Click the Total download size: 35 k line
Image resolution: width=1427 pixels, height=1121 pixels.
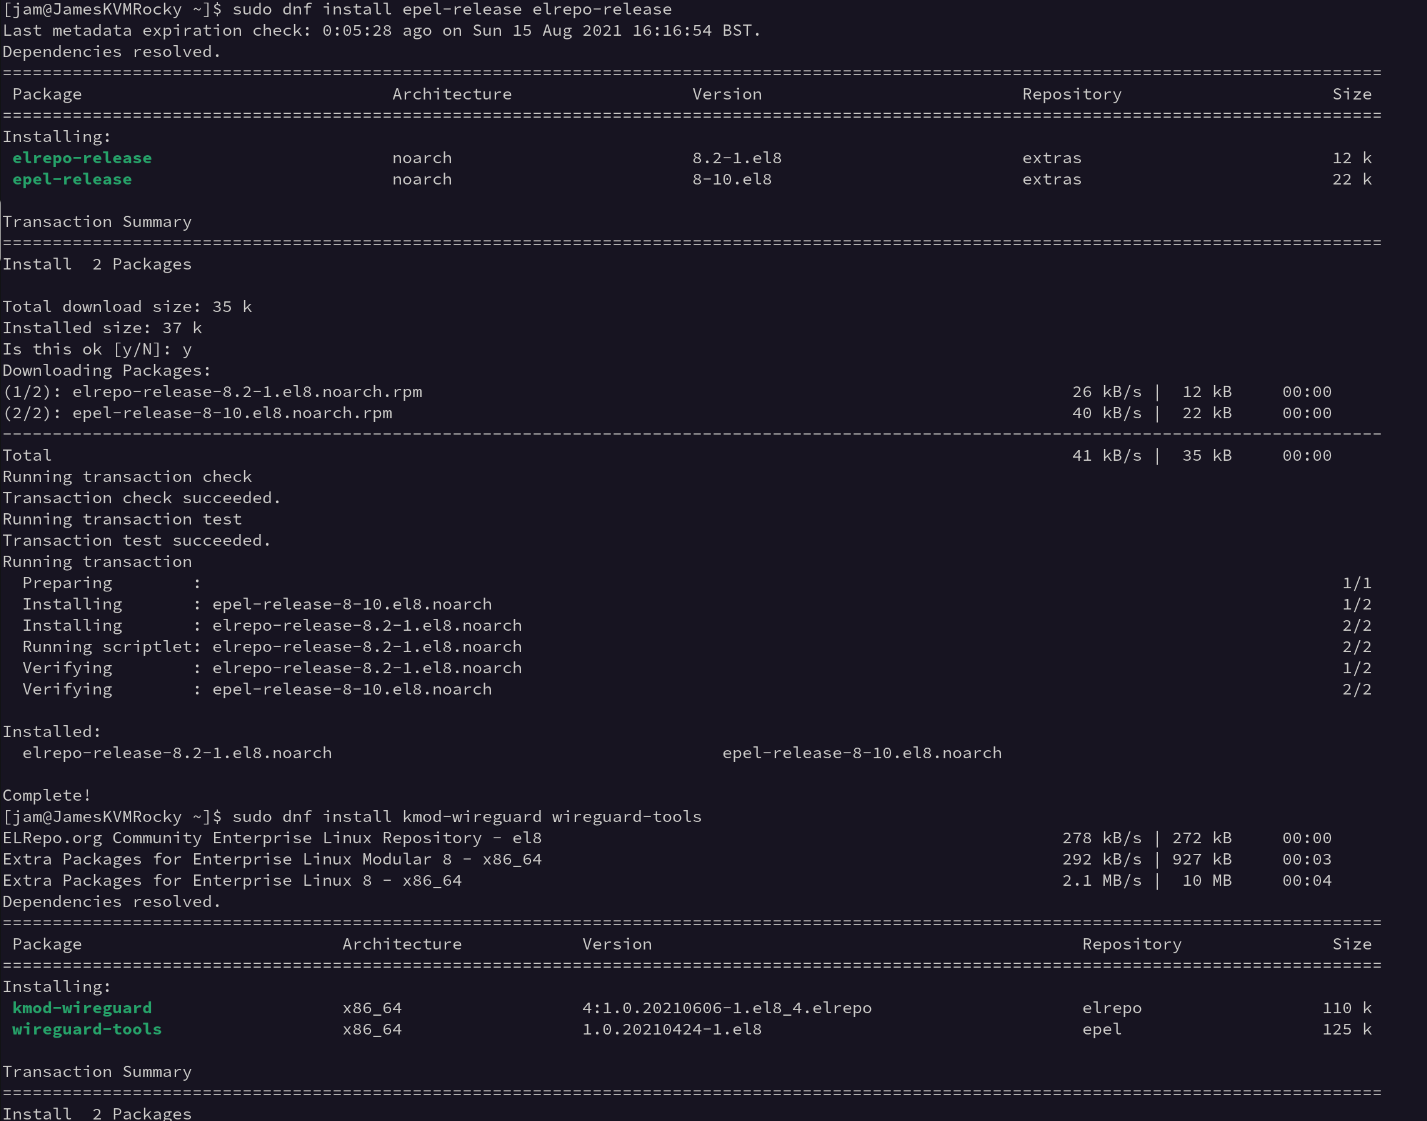127,306
